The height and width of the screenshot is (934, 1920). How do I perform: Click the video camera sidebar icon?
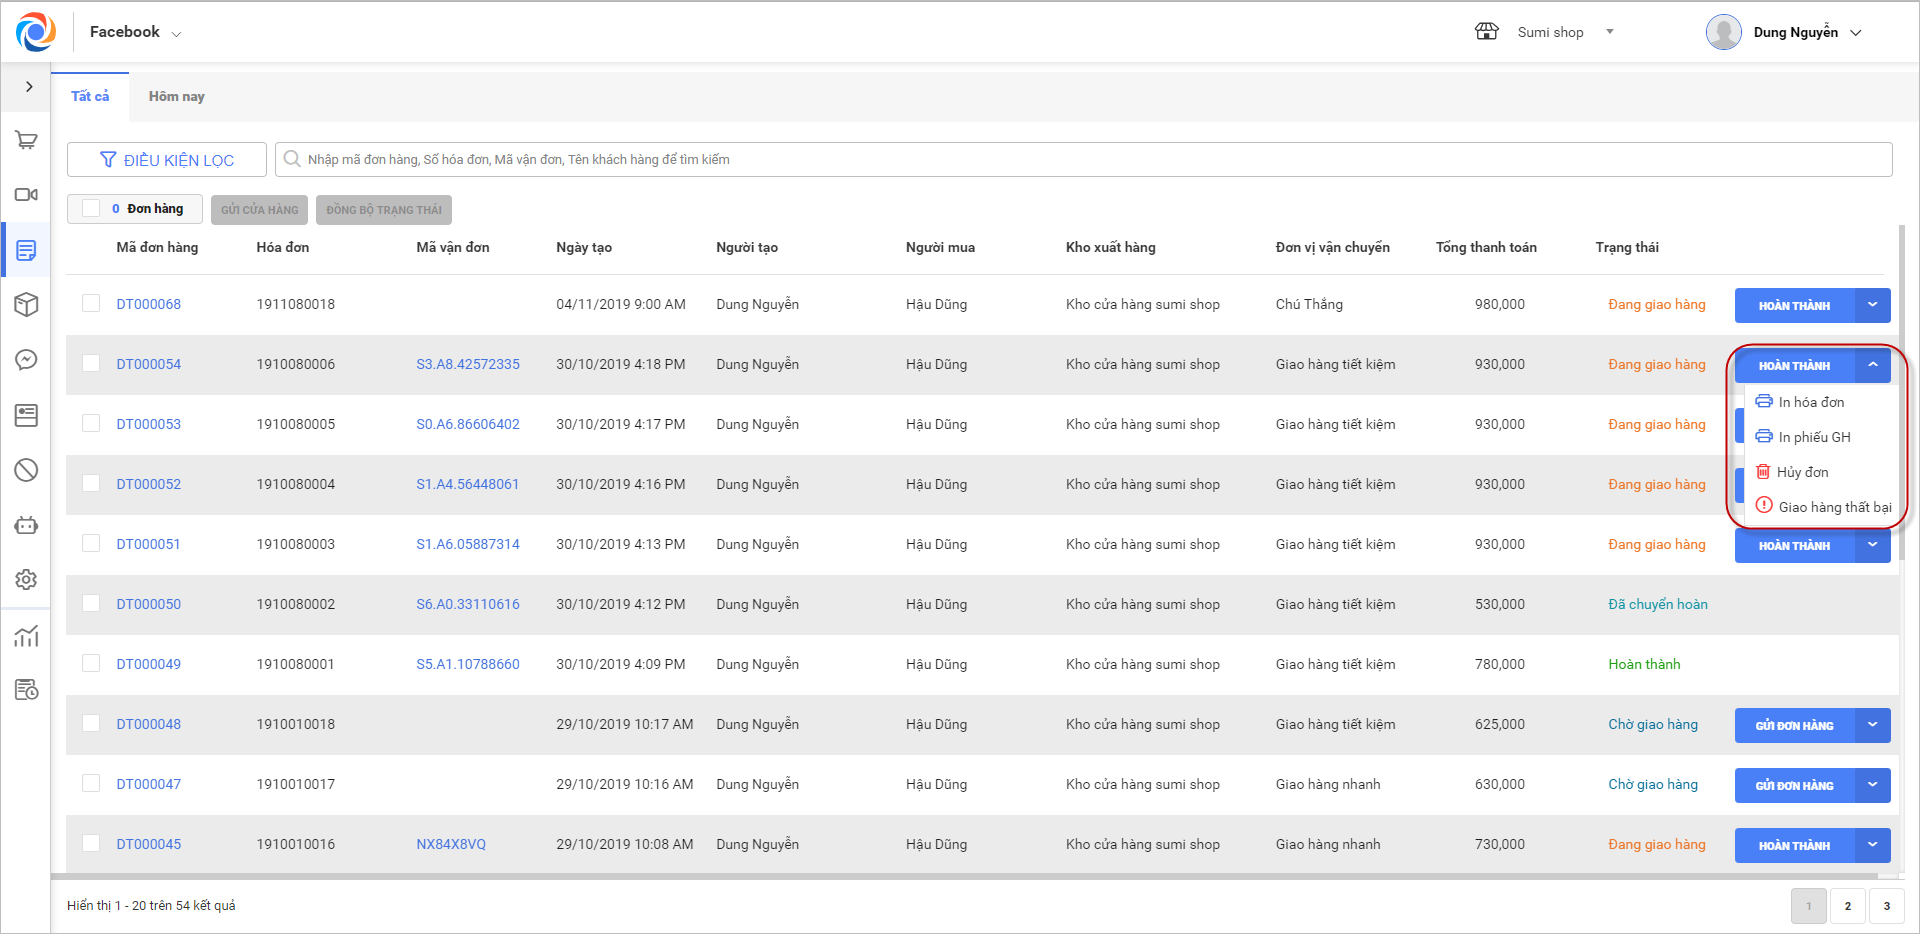point(26,195)
